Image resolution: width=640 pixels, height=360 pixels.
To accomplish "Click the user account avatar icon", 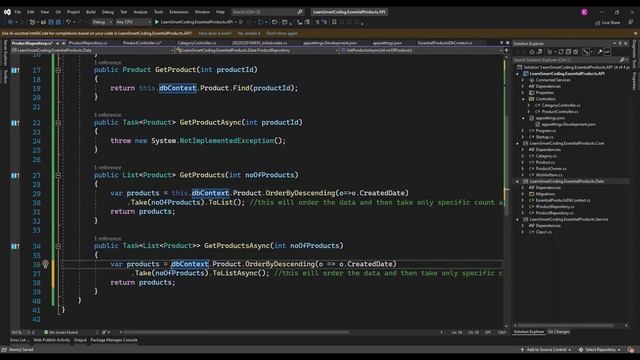I will (x=584, y=12).
